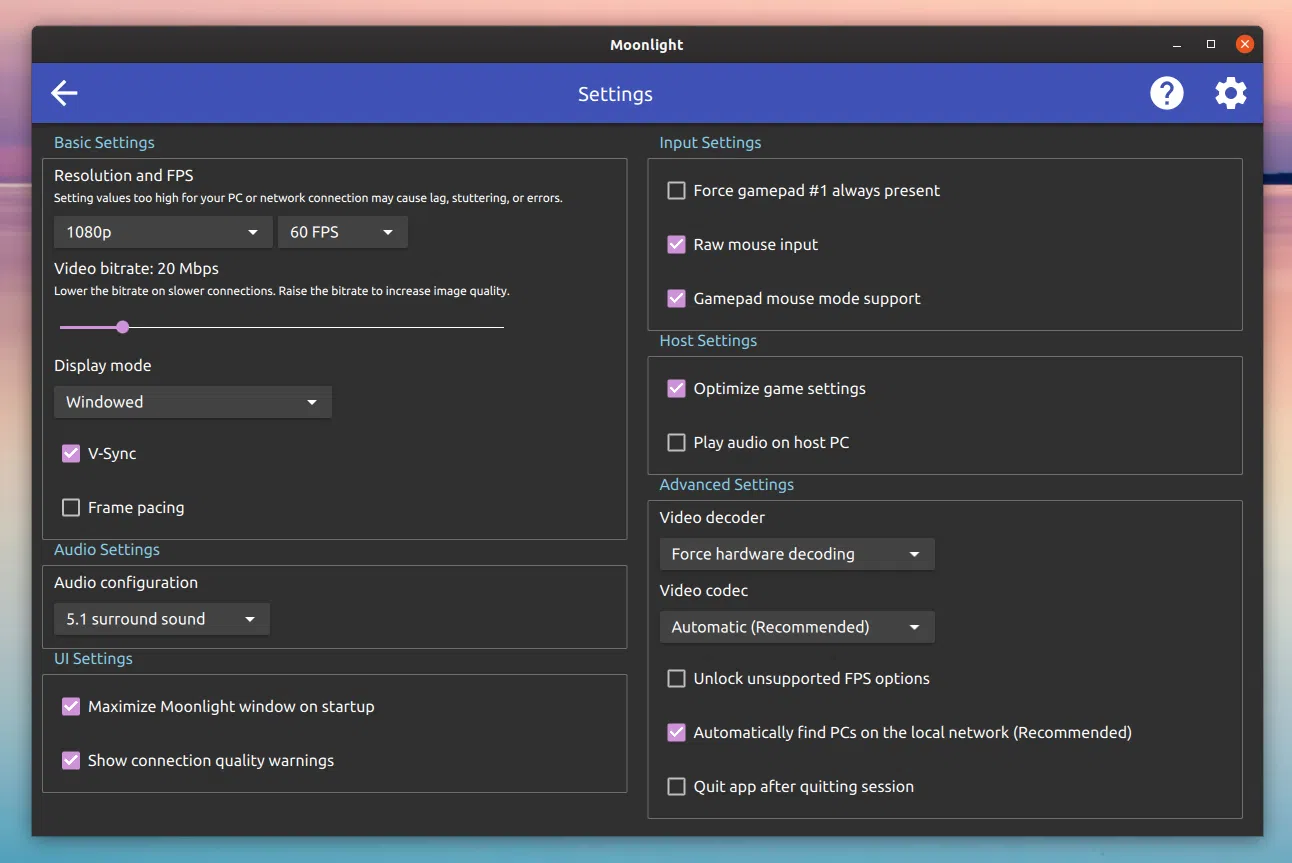Image resolution: width=1292 pixels, height=863 pixels.
Task: Click the Input Settings section heading
Action: (x=710, y=142)
